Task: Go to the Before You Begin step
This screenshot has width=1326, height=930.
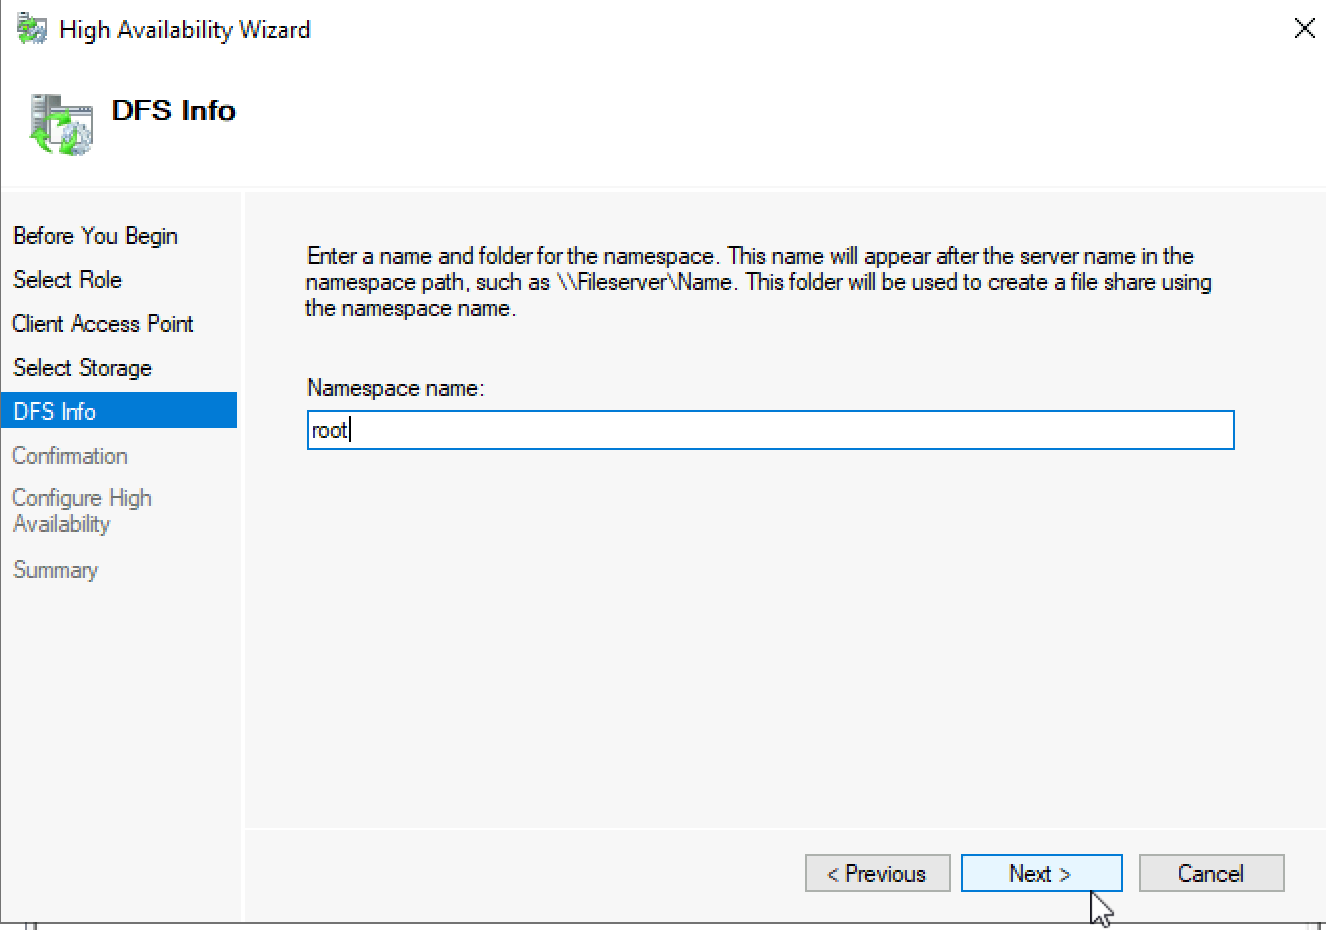Action: click(95, 236)
